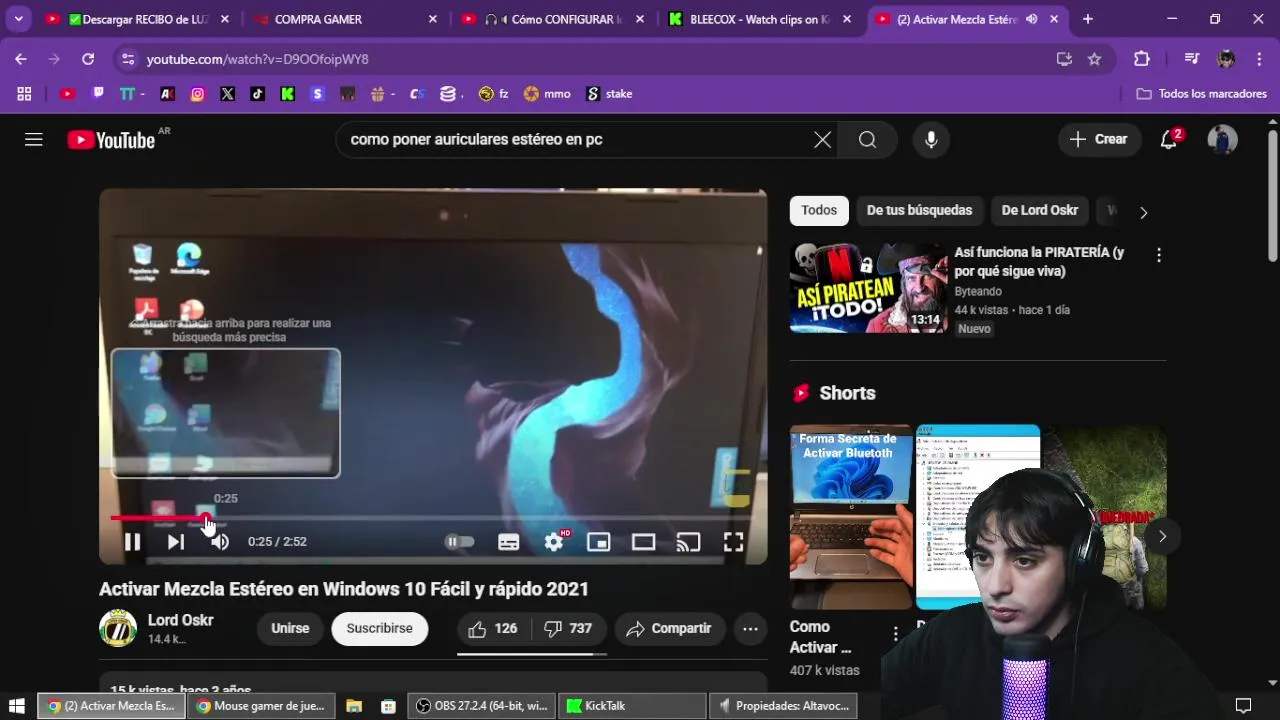
Task: Open the video player settings gear
Action: pyautogui.click(x=554, y=542)
